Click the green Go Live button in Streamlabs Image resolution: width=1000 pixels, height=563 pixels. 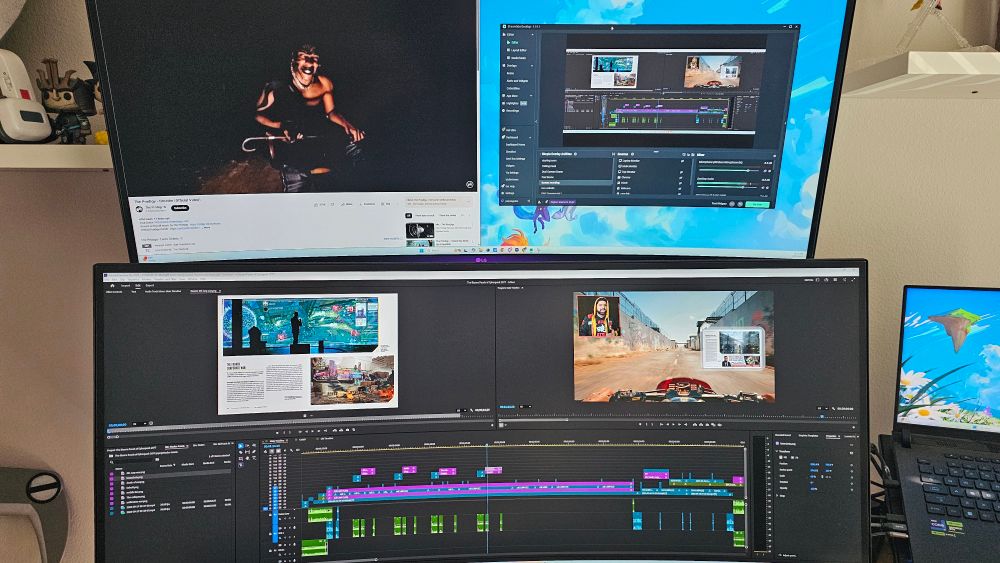757,205
